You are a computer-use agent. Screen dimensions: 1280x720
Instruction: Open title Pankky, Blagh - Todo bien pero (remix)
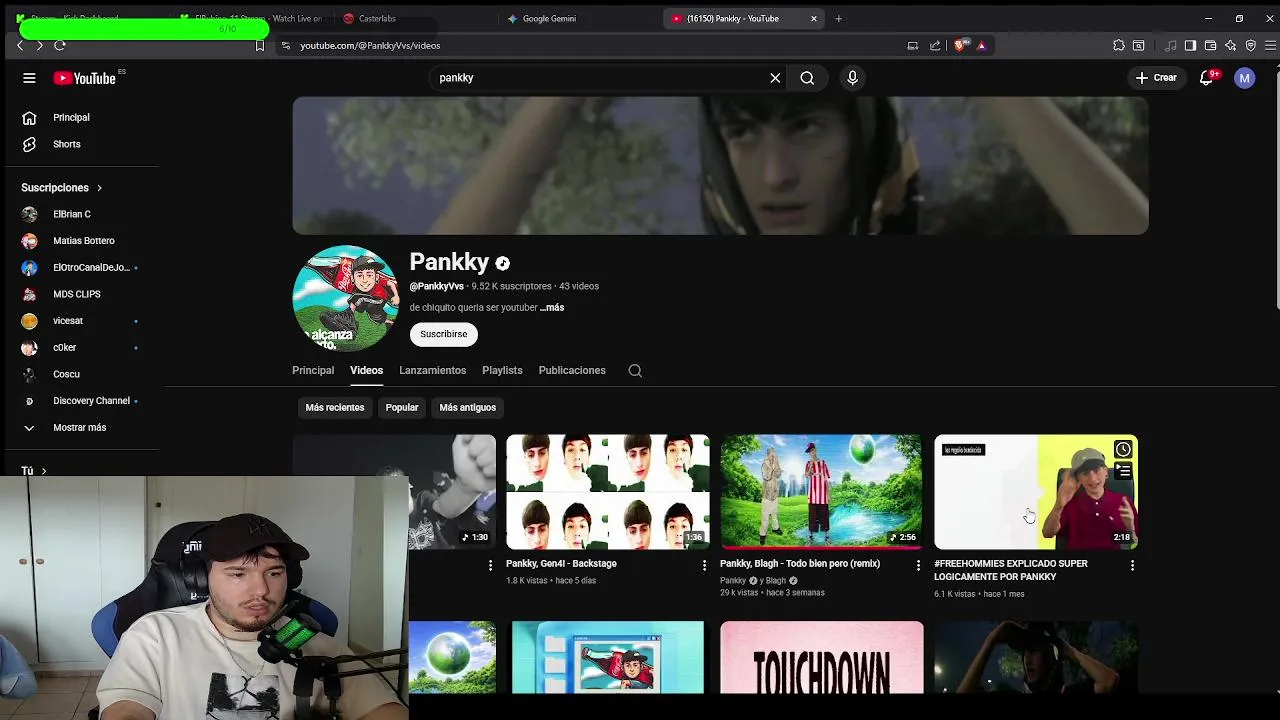[x=800, y=564]
